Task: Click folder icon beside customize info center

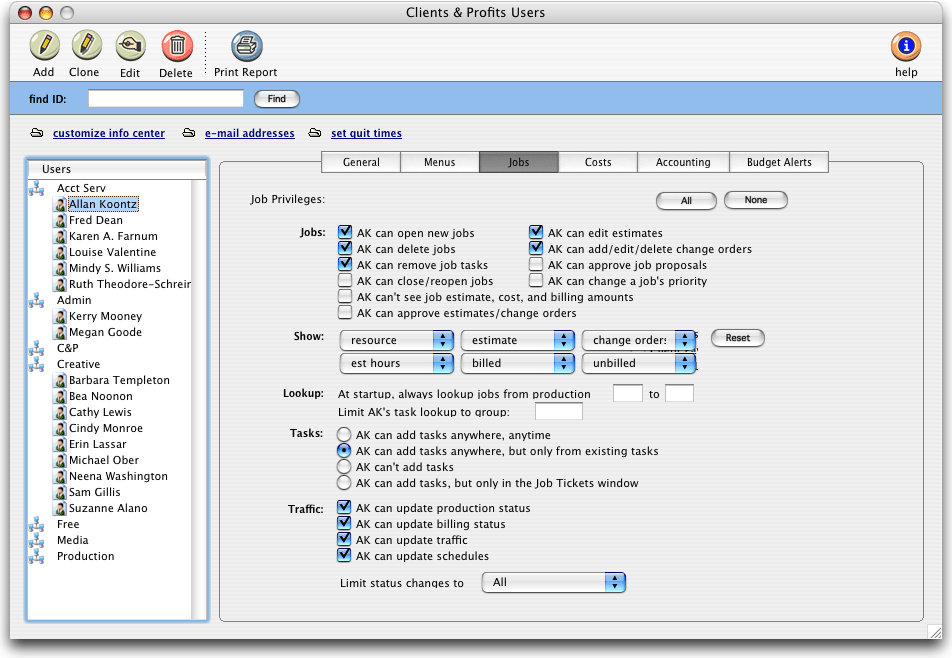Action: (37, 132)
